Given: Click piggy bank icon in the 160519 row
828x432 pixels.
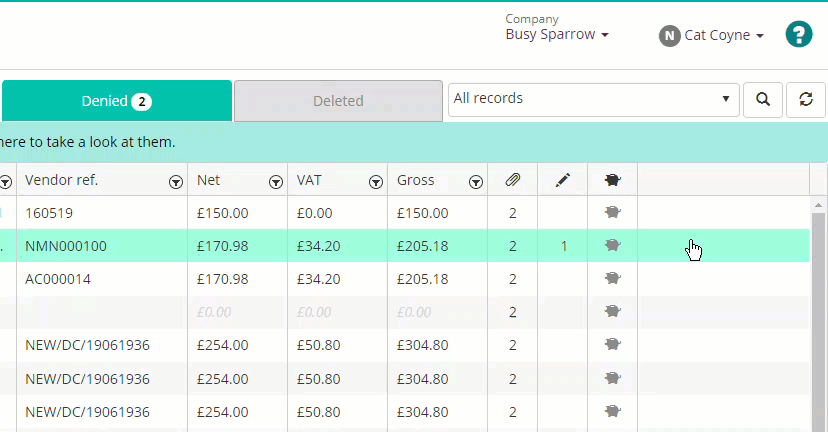Looking at the screenshot, I should 613,212.
